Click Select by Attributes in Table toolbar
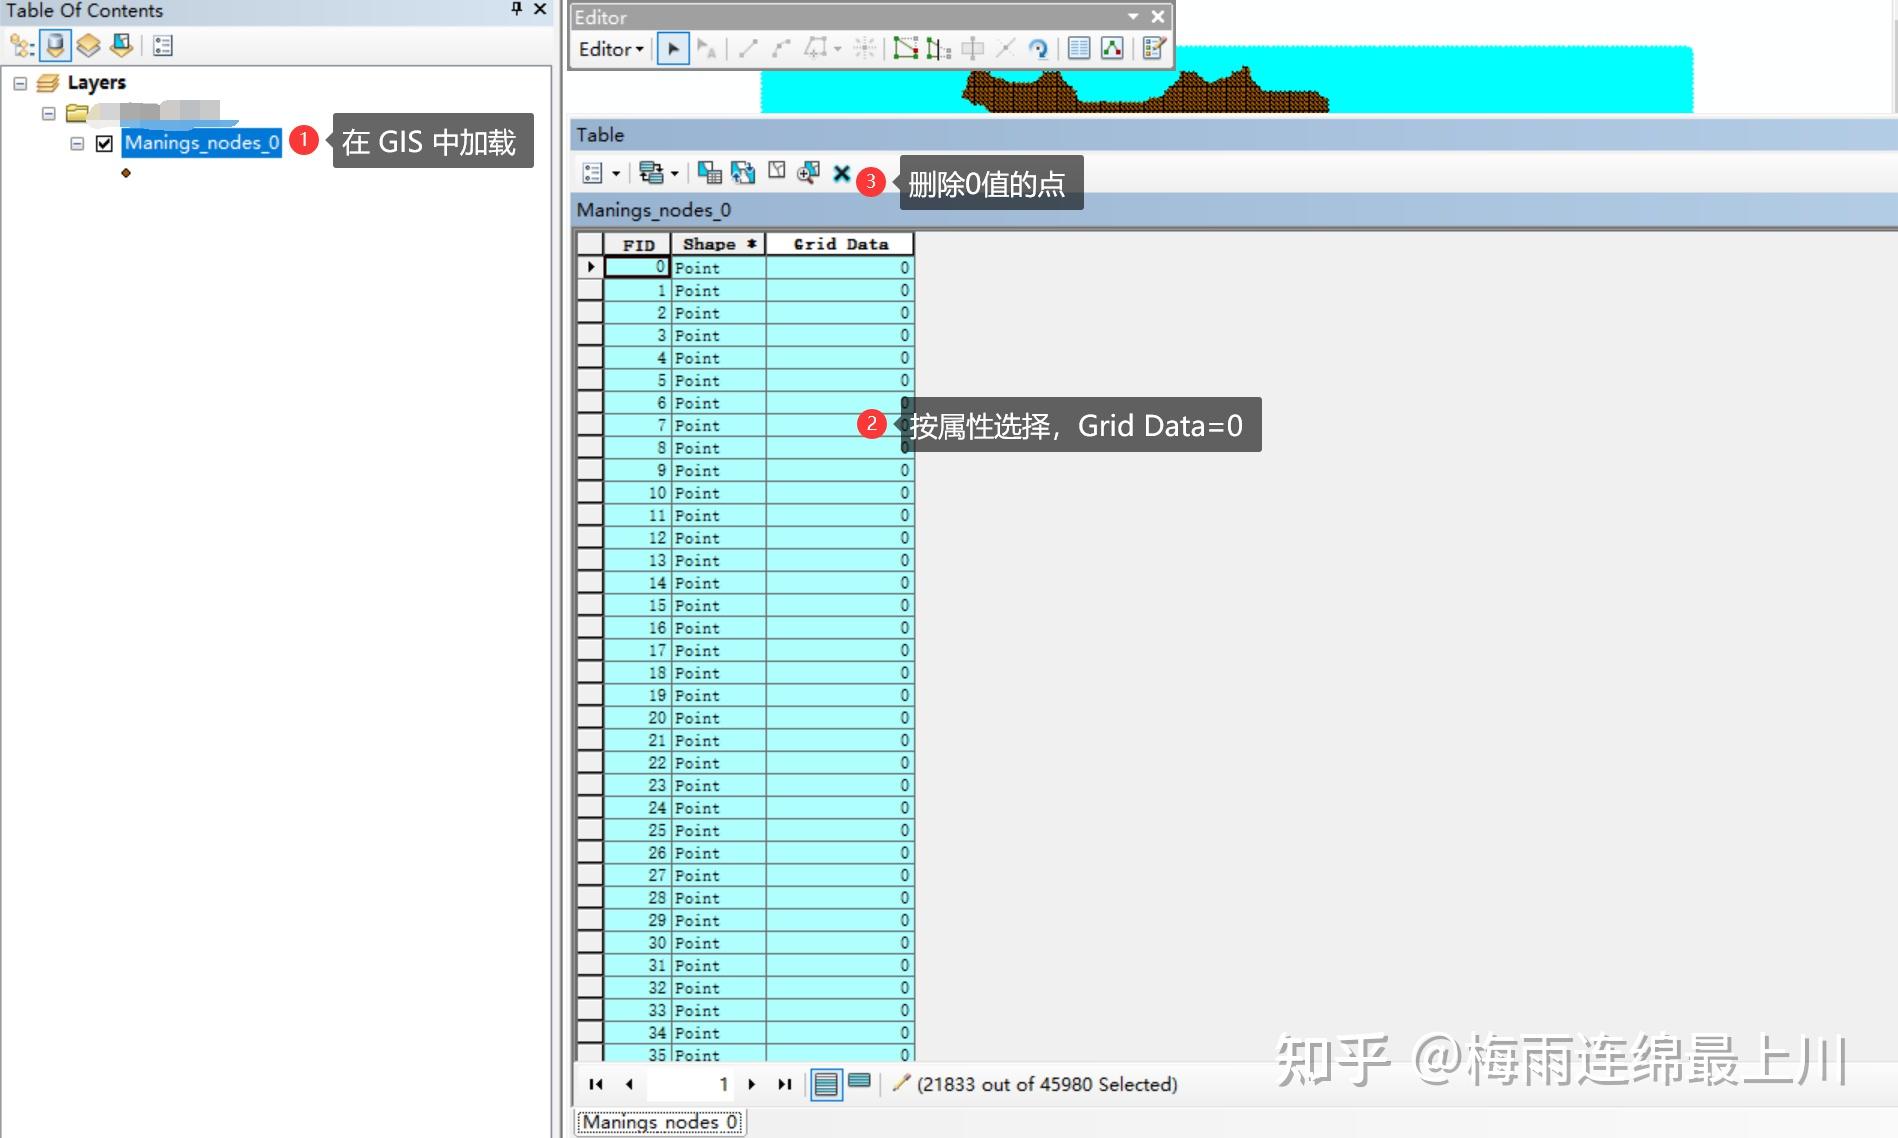Screen dimensions: 1898x1138 [x=712, y=173]
